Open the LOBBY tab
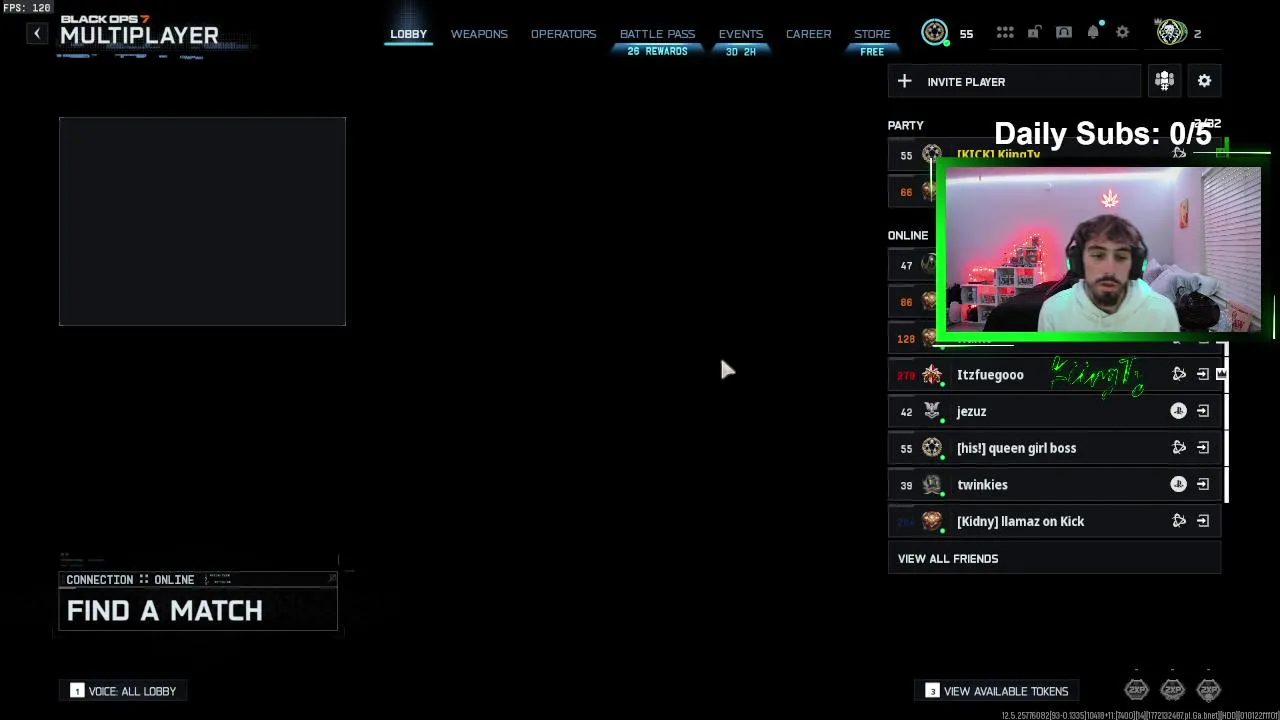1280x720 pixels. (408, 34)
